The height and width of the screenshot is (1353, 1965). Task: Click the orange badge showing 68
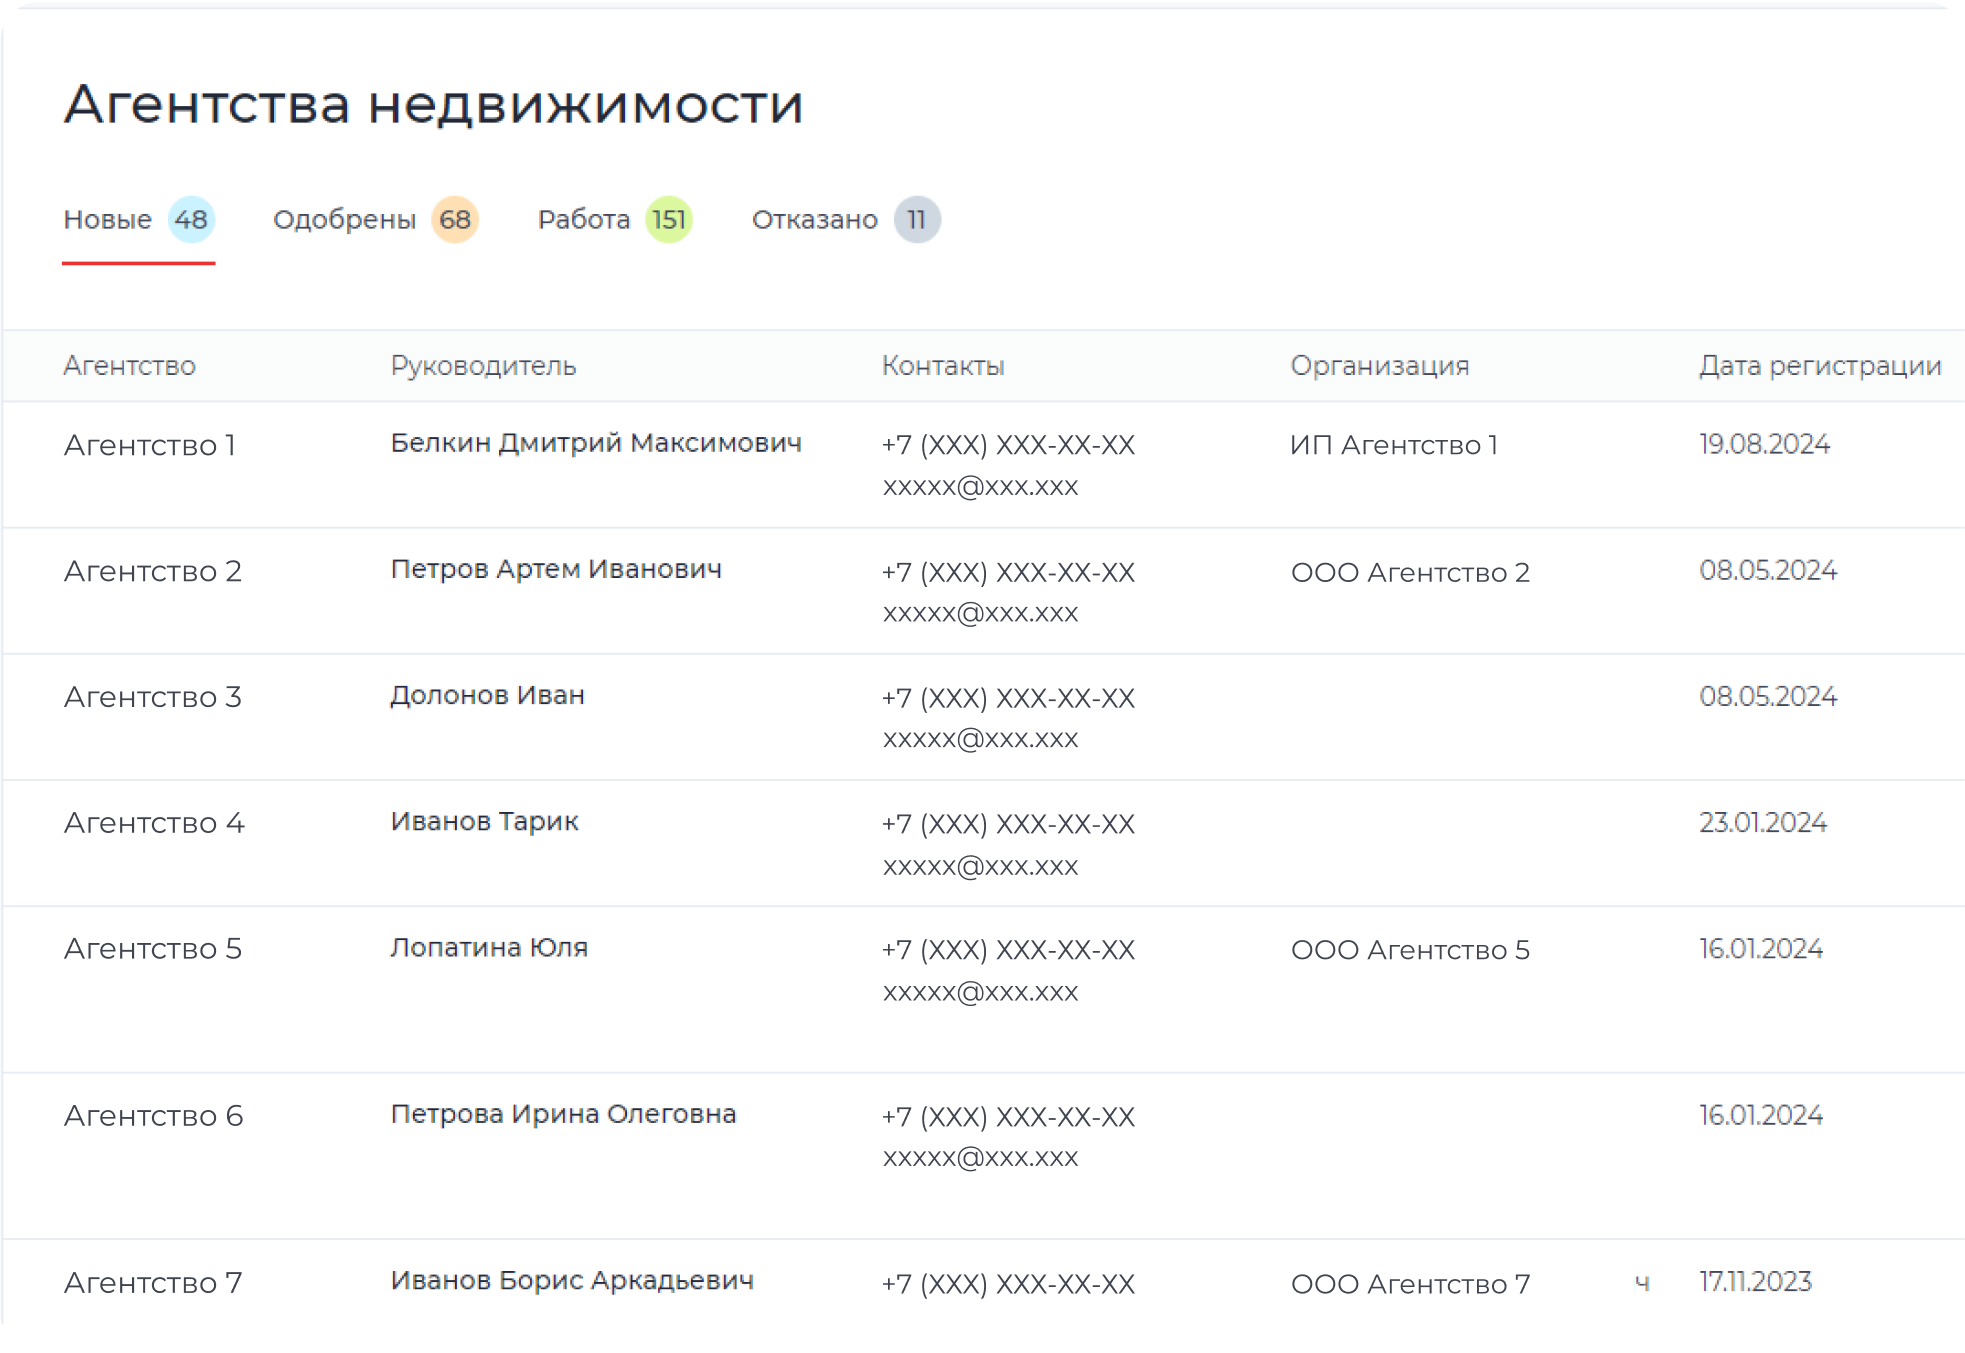pyautogui.click(x=453, y=220)
